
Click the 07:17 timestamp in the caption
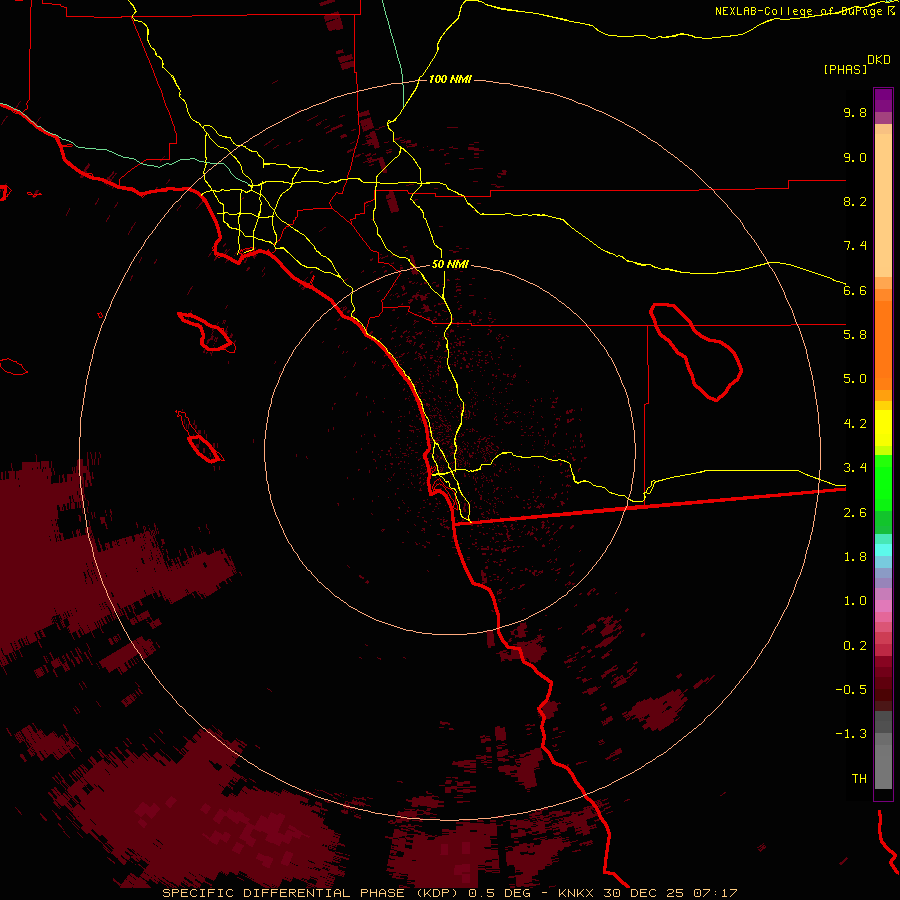(x=715, y=893)
